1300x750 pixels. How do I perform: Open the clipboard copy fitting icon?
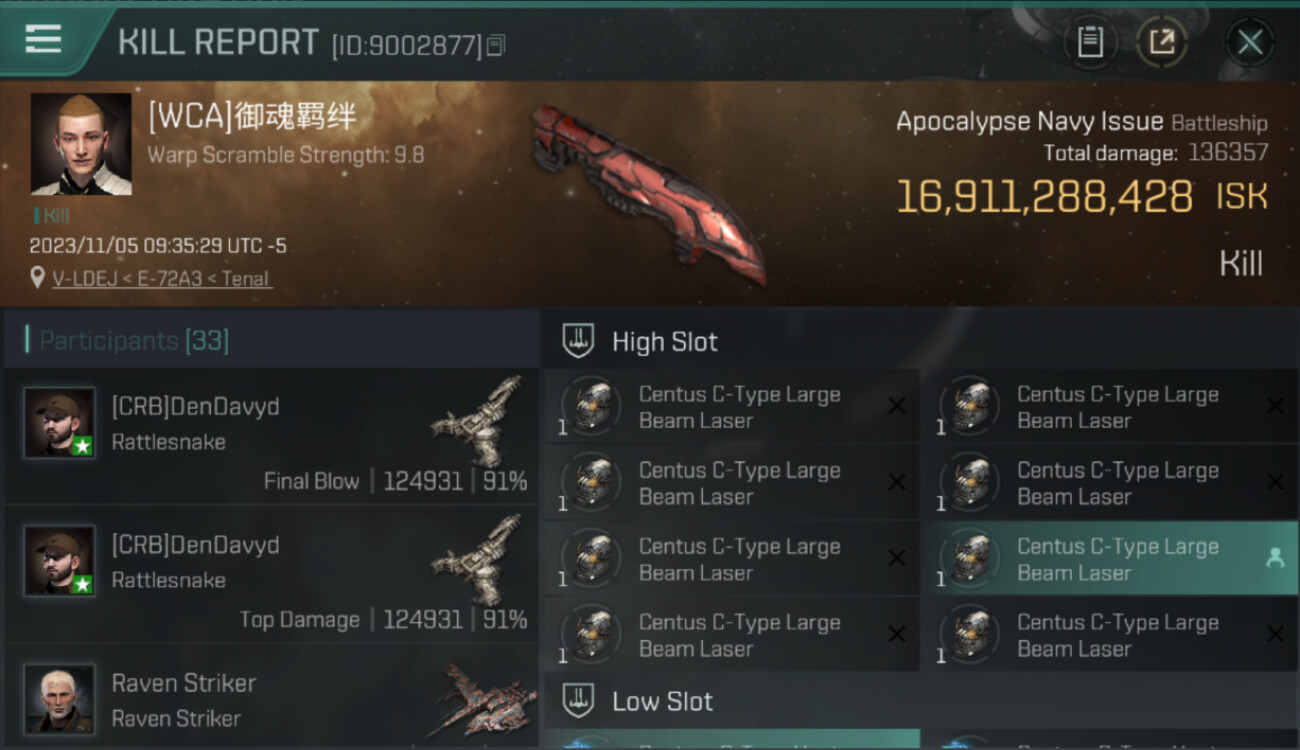click(1090, 42)
